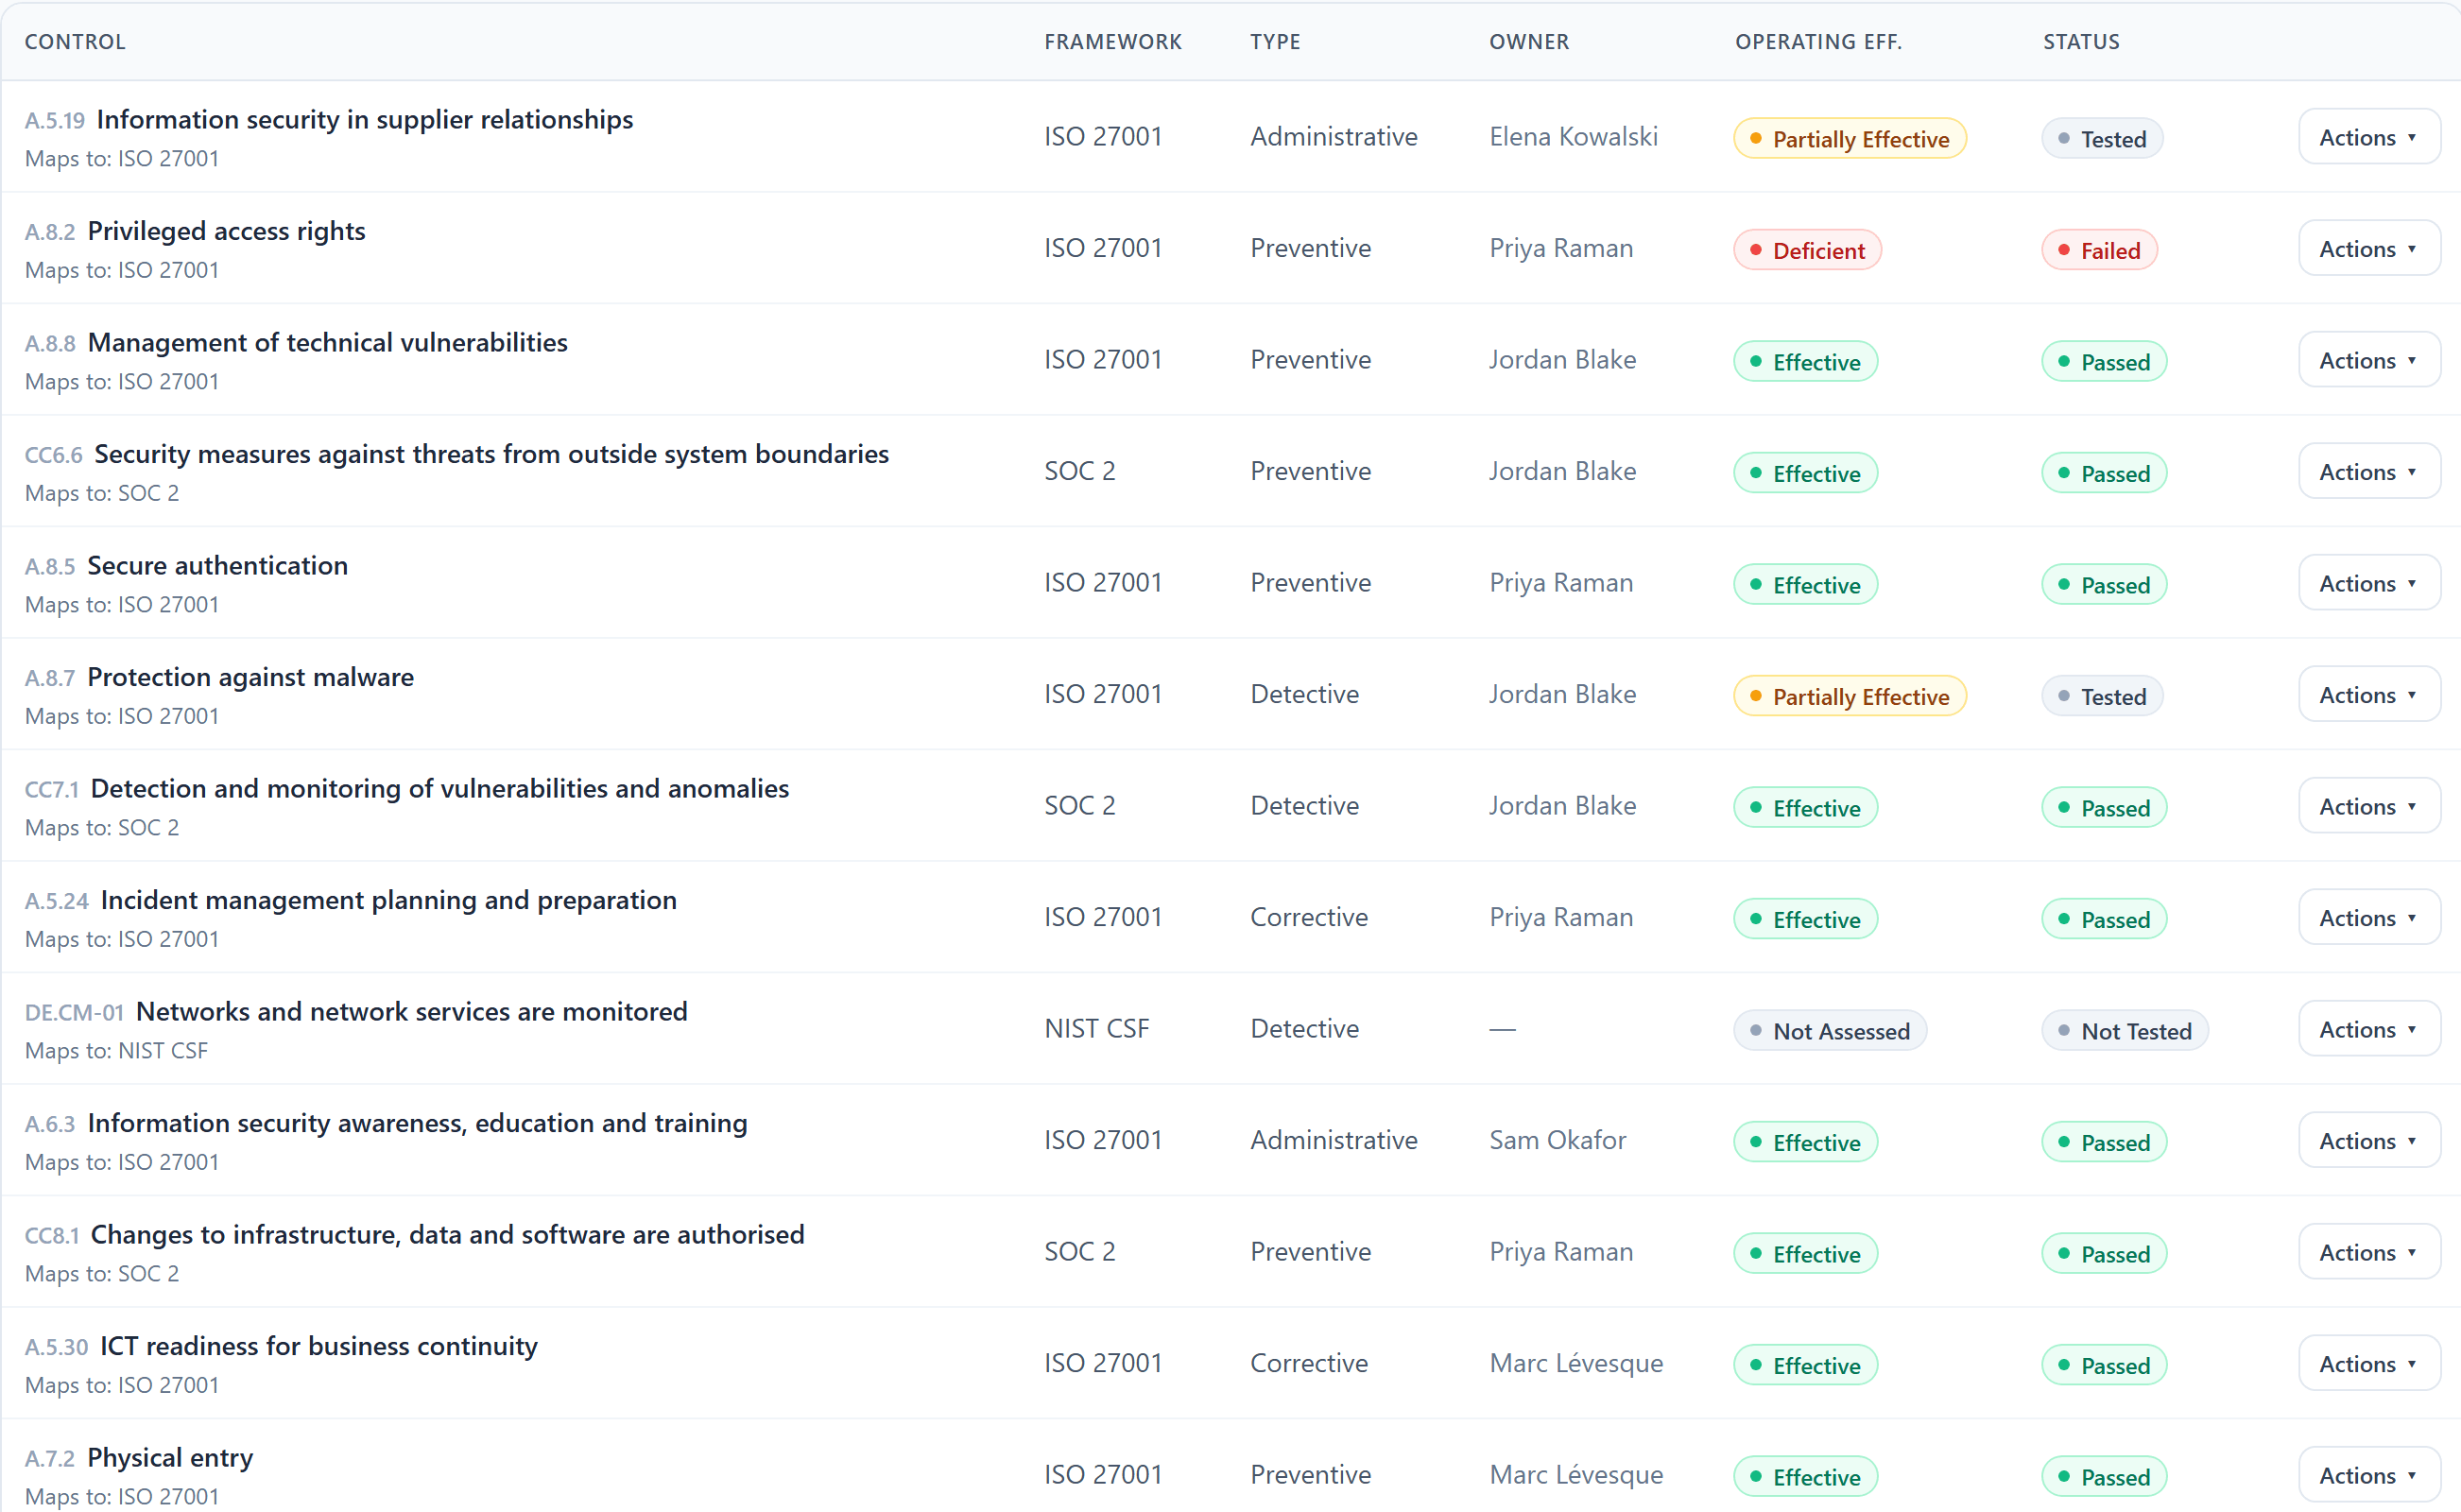The width and height of the screenshot is (2461, 1512).
Task: Click Passed status for Physical entry
Action: [x=2104, y=1476]
